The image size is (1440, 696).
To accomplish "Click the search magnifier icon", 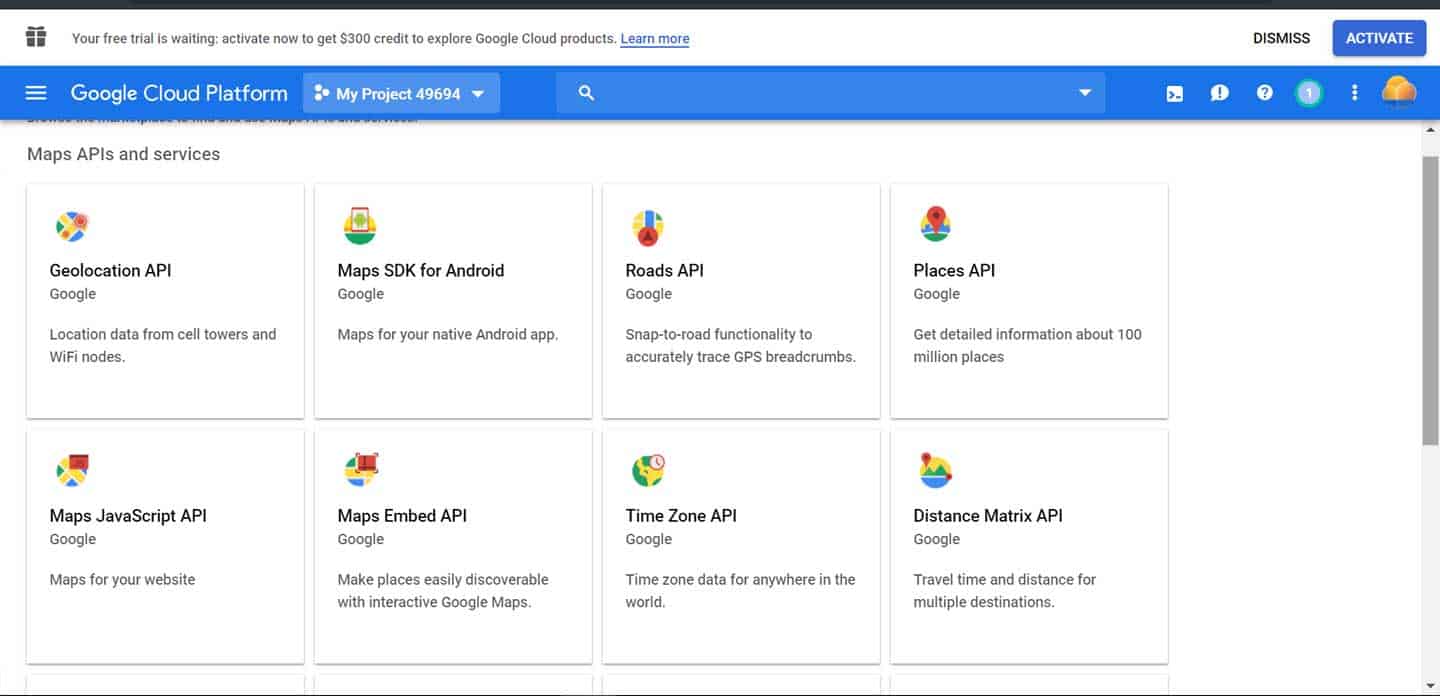I will (587, 93).
